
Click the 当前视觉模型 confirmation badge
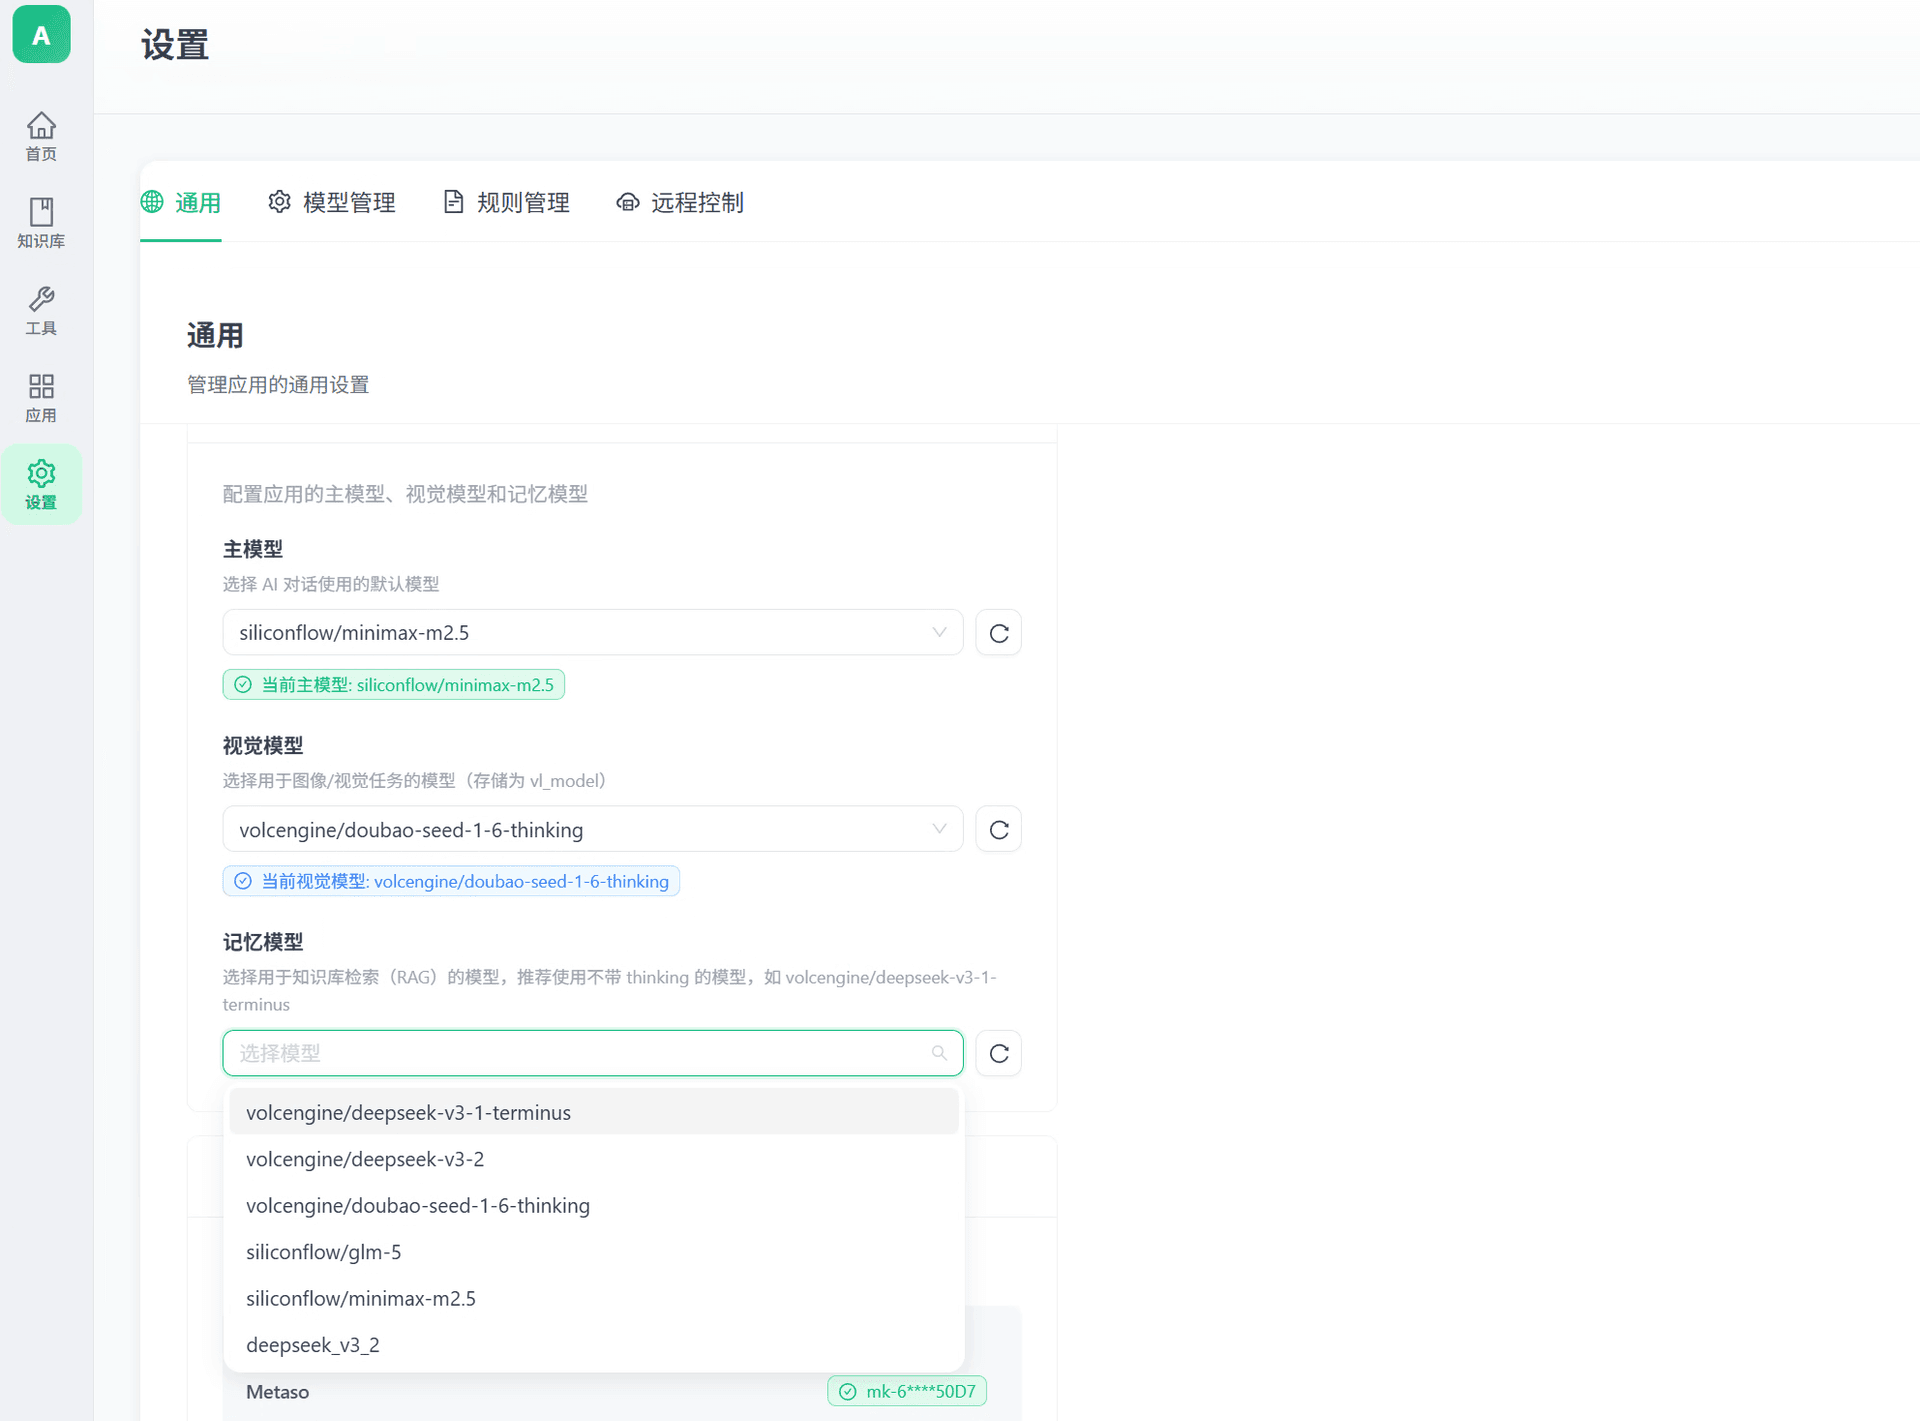[450, 881]
